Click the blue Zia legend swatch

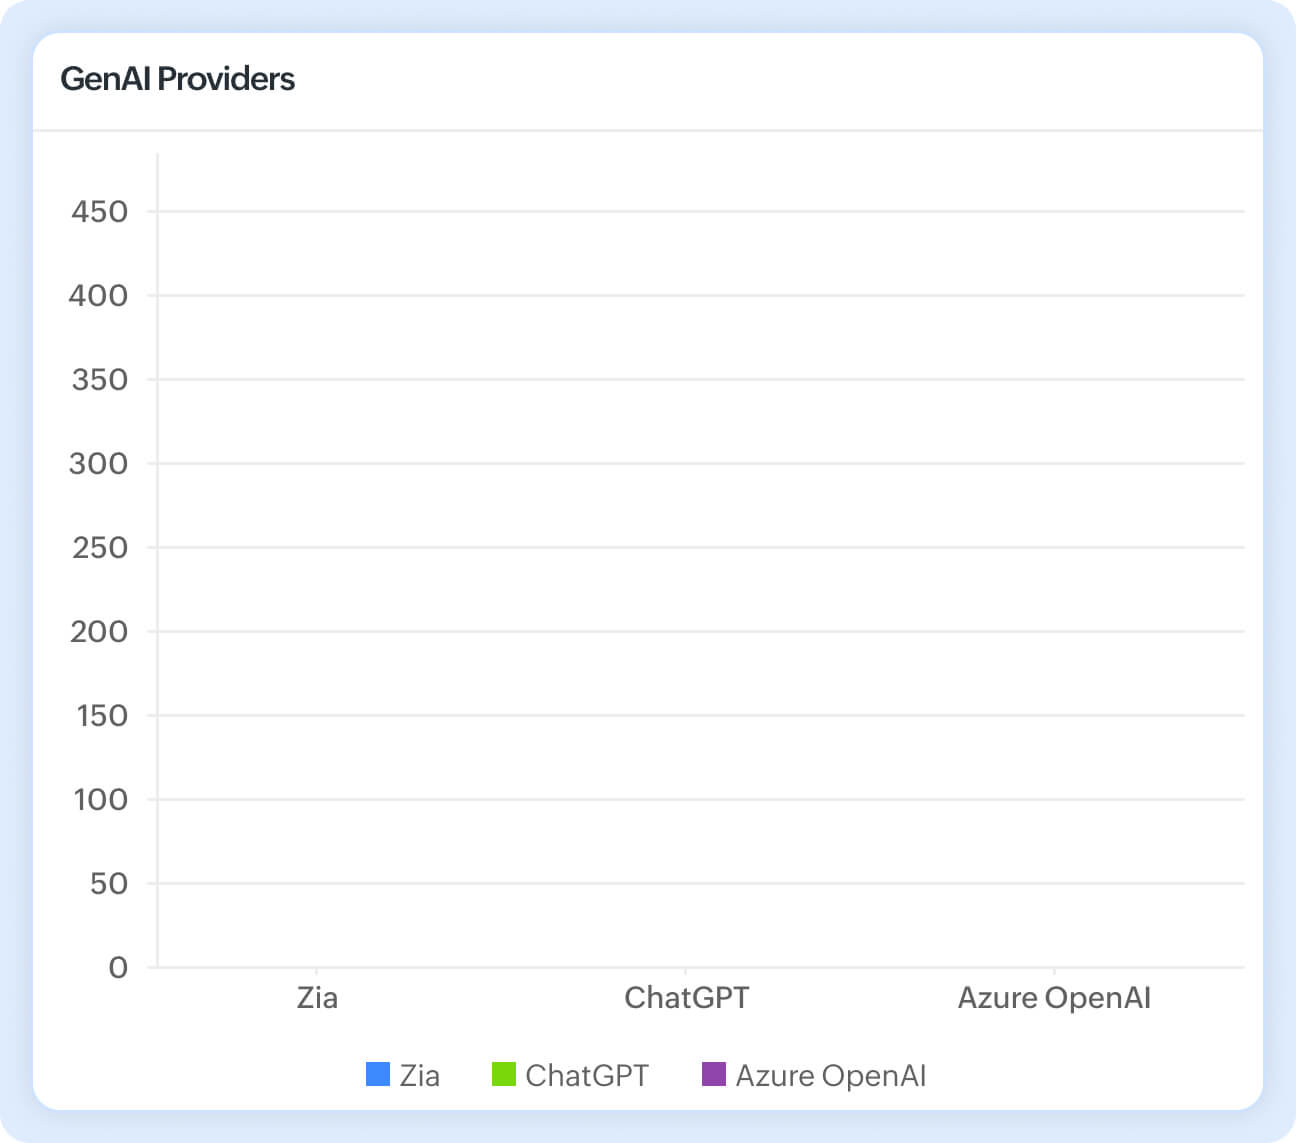(x=378, y=1074)
